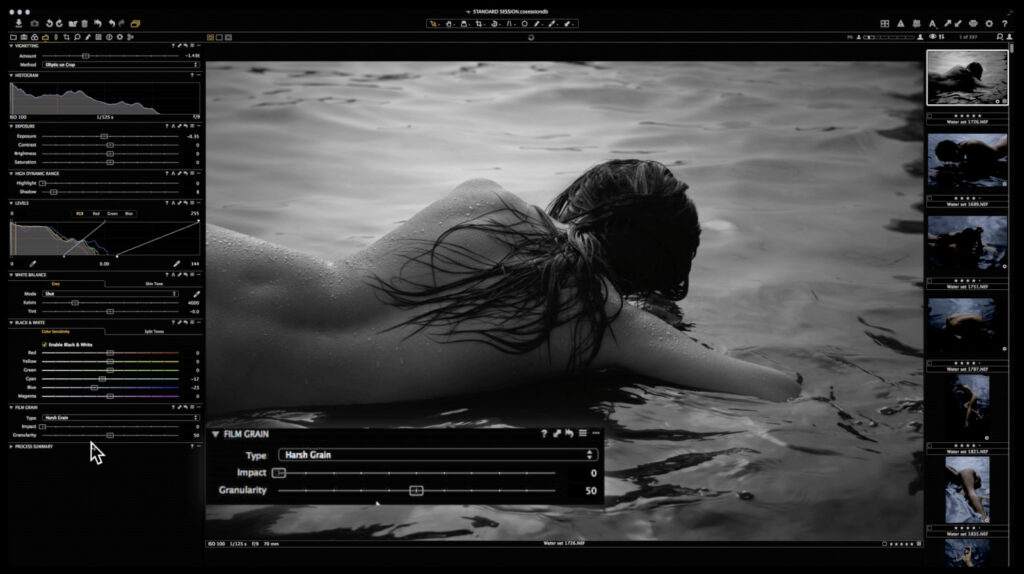
Task: Switch to Black & White Split Tones tab
Action: coord(154,332)
